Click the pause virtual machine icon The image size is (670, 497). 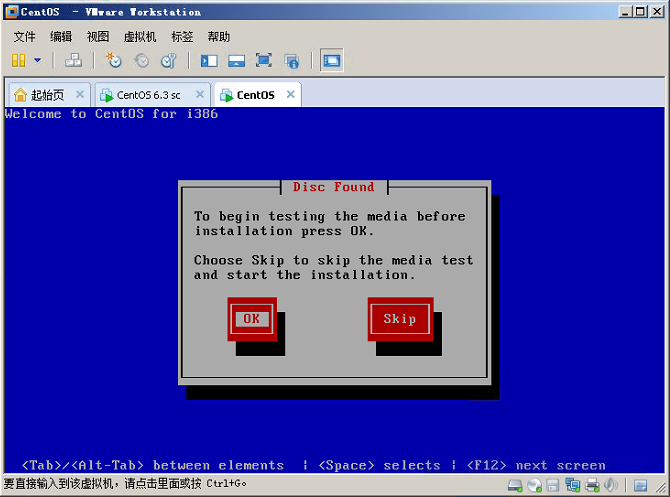coord(18,61)
